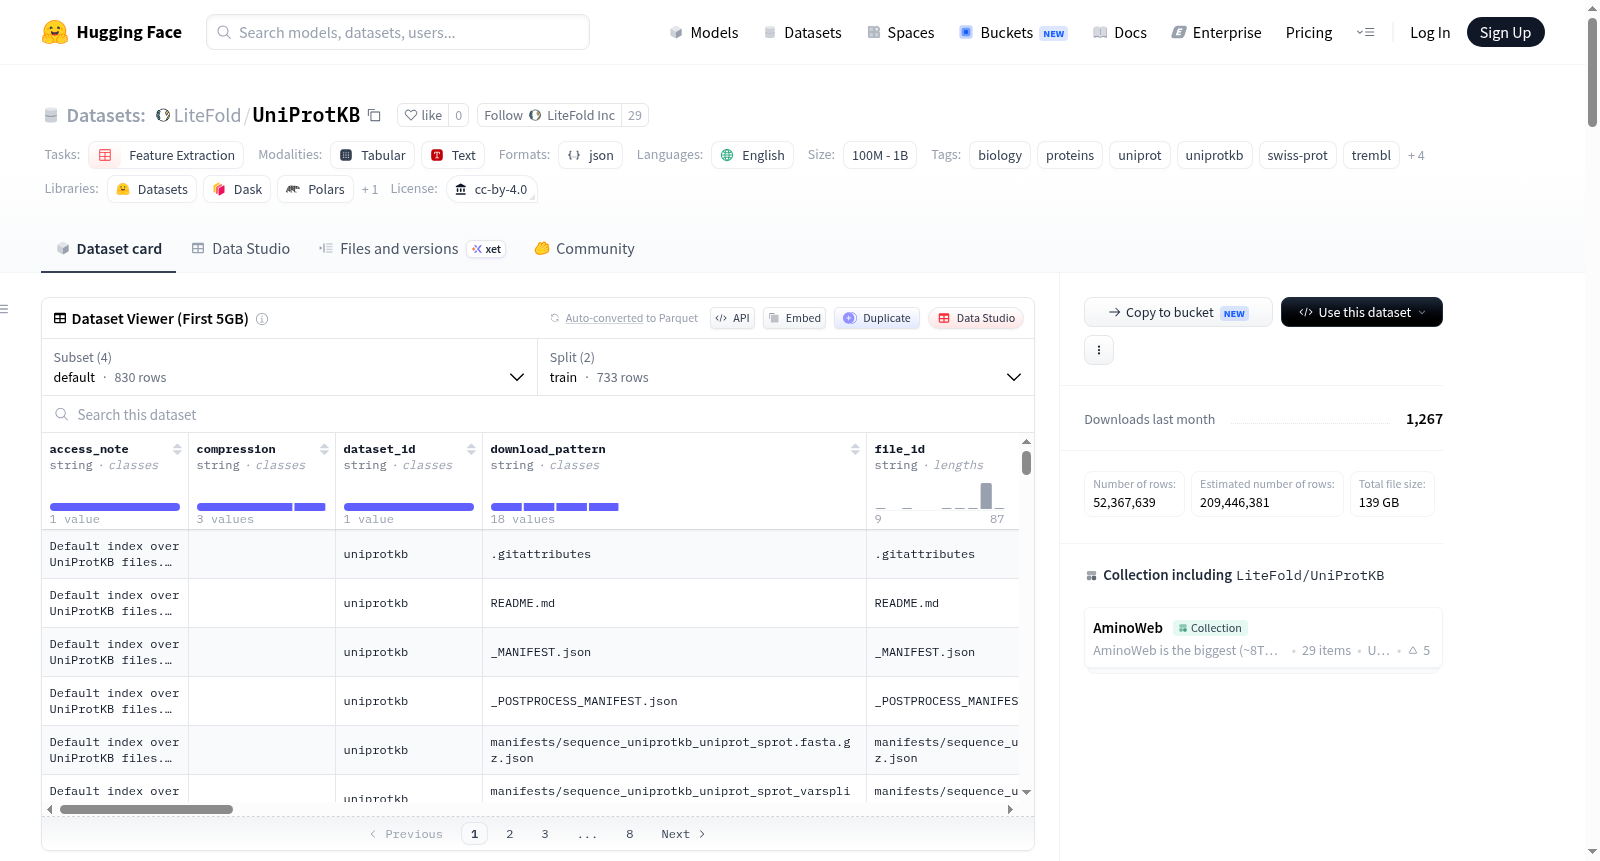This screenshot has width=1600, height=861.
Task: Go to the Pricing page
Action: [x=1309, y=32]
